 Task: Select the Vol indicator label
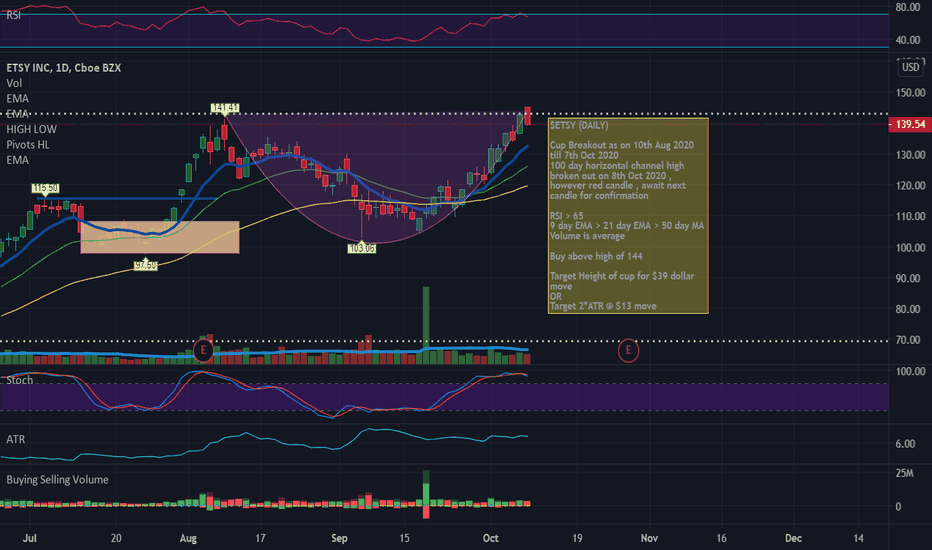click(x=14, y=83)
